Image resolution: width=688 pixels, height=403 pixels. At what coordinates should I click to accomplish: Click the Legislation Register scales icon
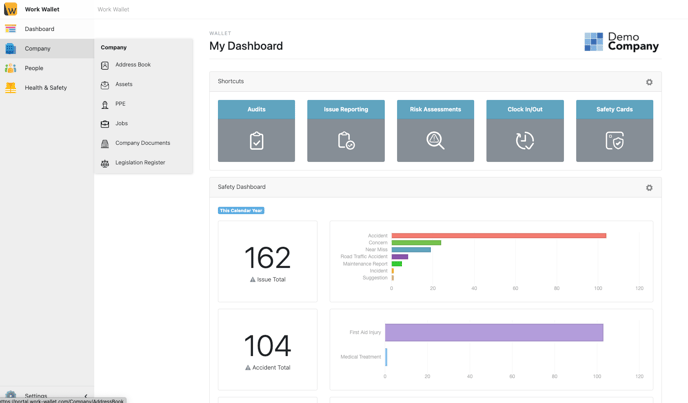pyautogui.click(x=105, y=163)
